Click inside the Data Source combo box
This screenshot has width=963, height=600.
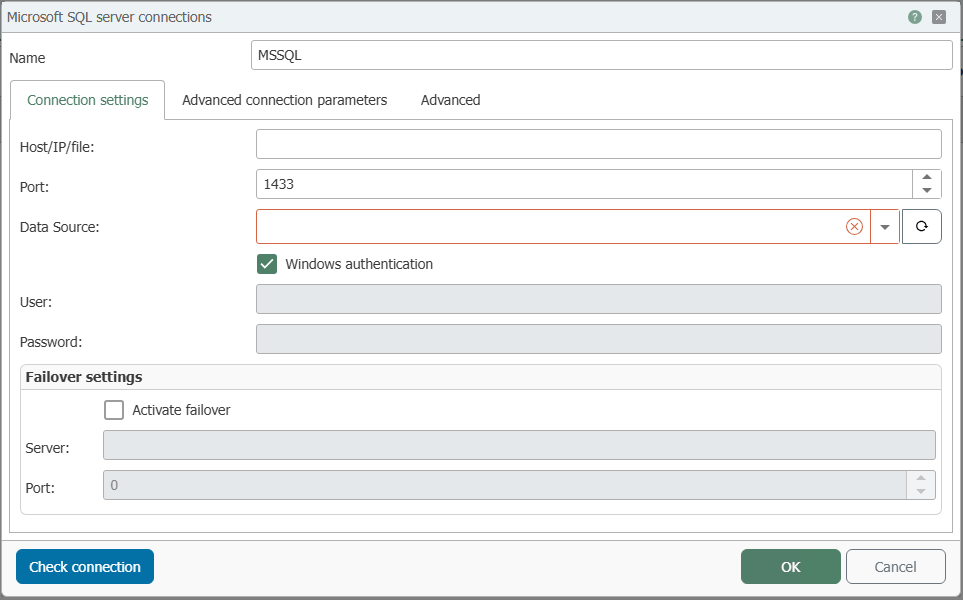[x=550, y=227]
